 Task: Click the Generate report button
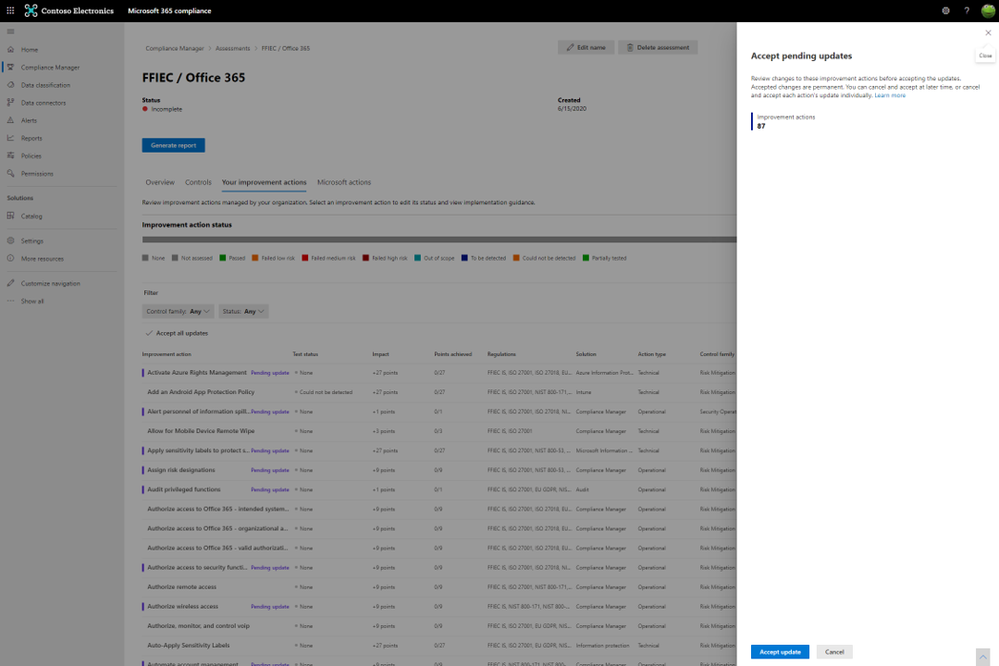tap(173, 145)
